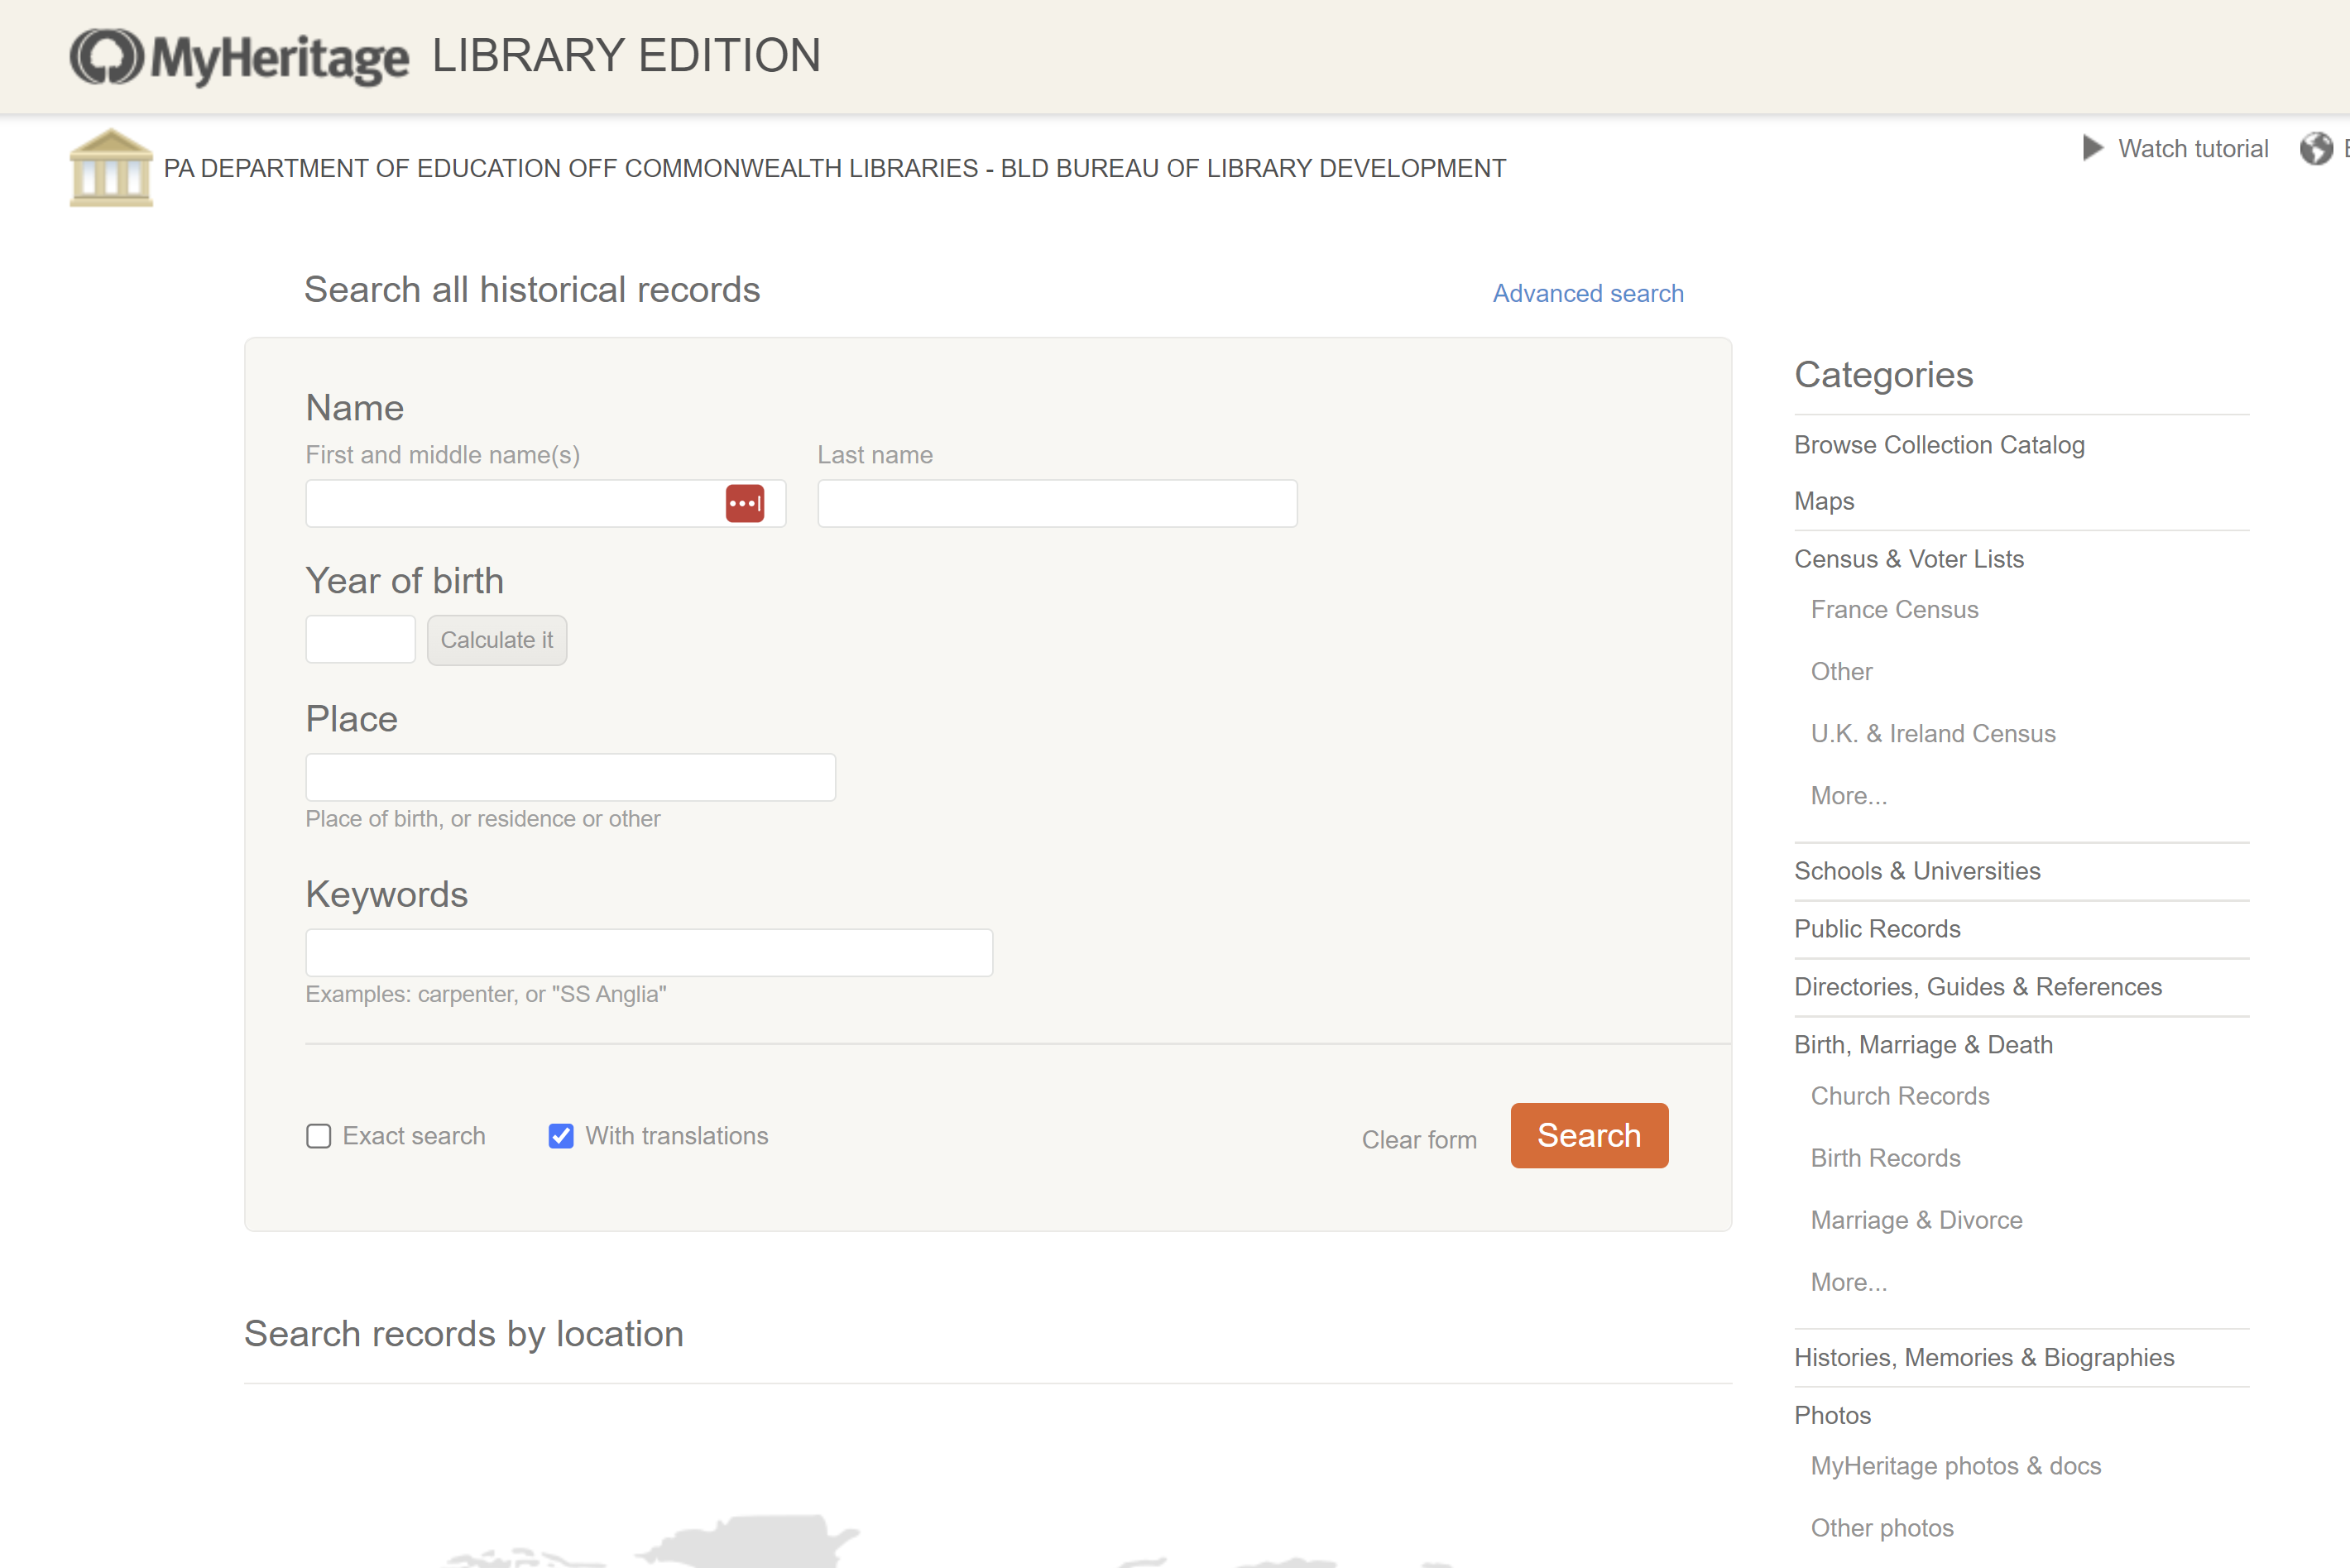Uncheck the With translations checkbox
The height and width of the screenshot is (1568, 2350).
[560, 1136]
